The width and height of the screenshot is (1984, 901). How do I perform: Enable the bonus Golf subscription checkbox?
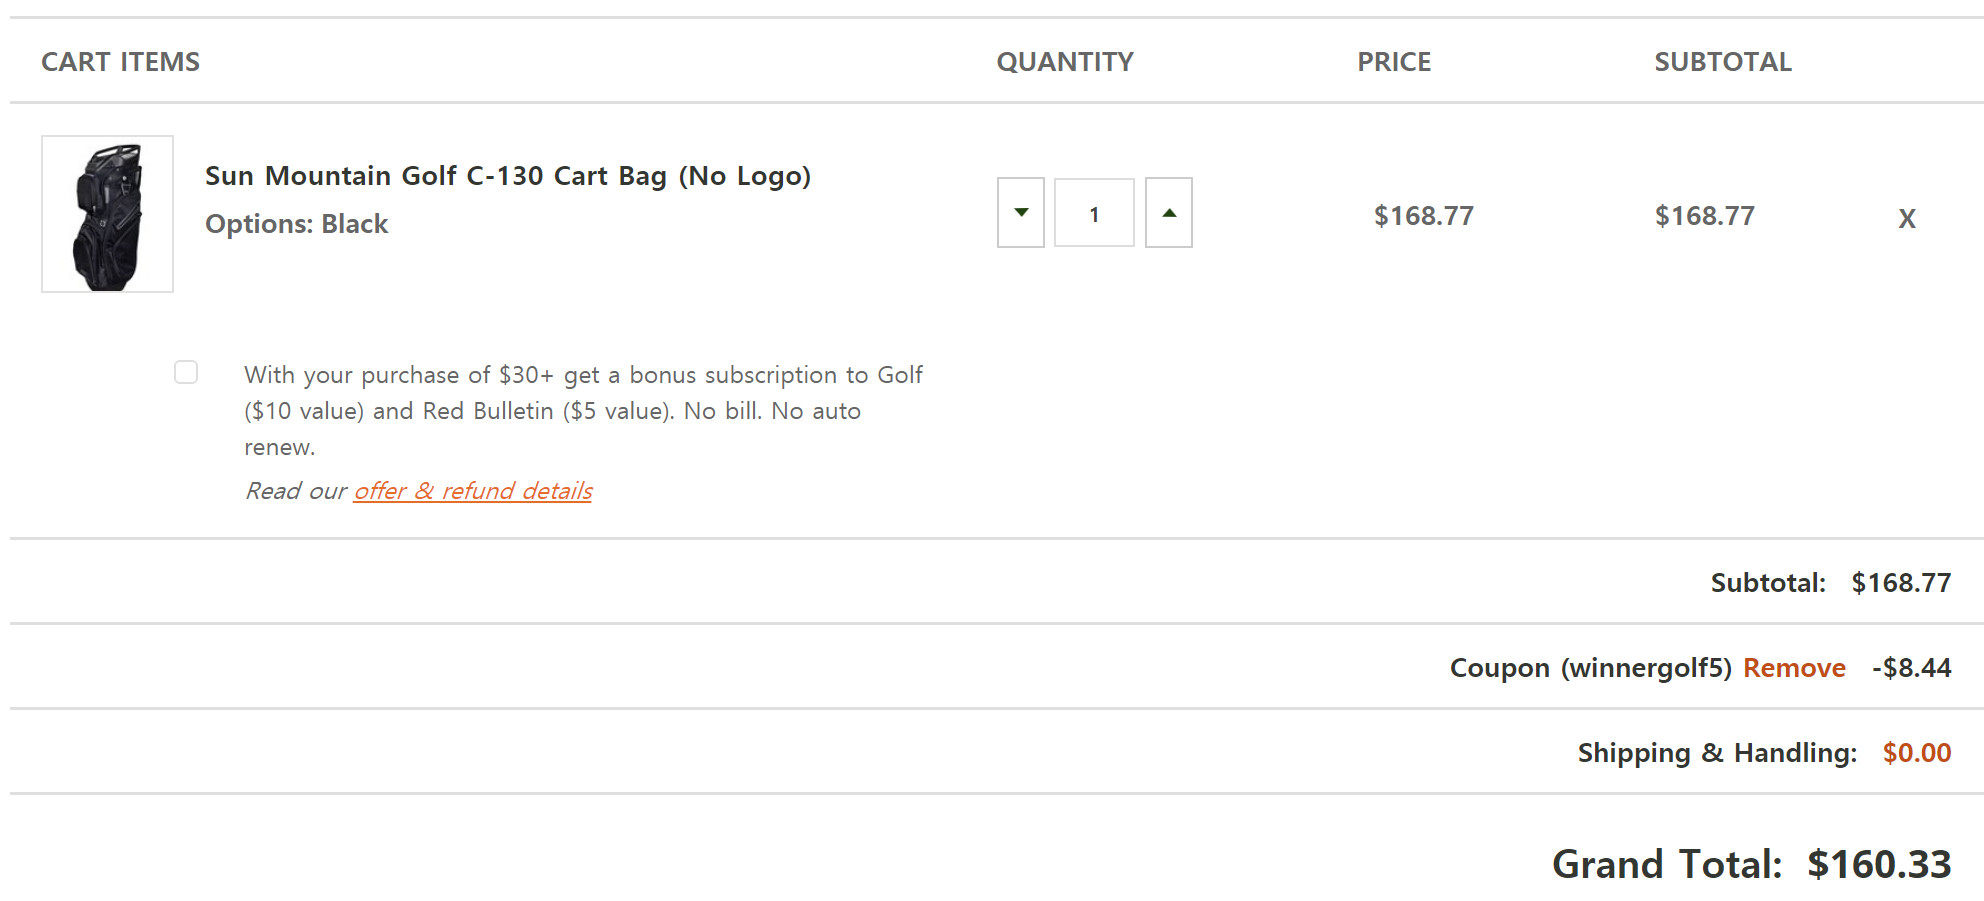[x=186, y=372]
